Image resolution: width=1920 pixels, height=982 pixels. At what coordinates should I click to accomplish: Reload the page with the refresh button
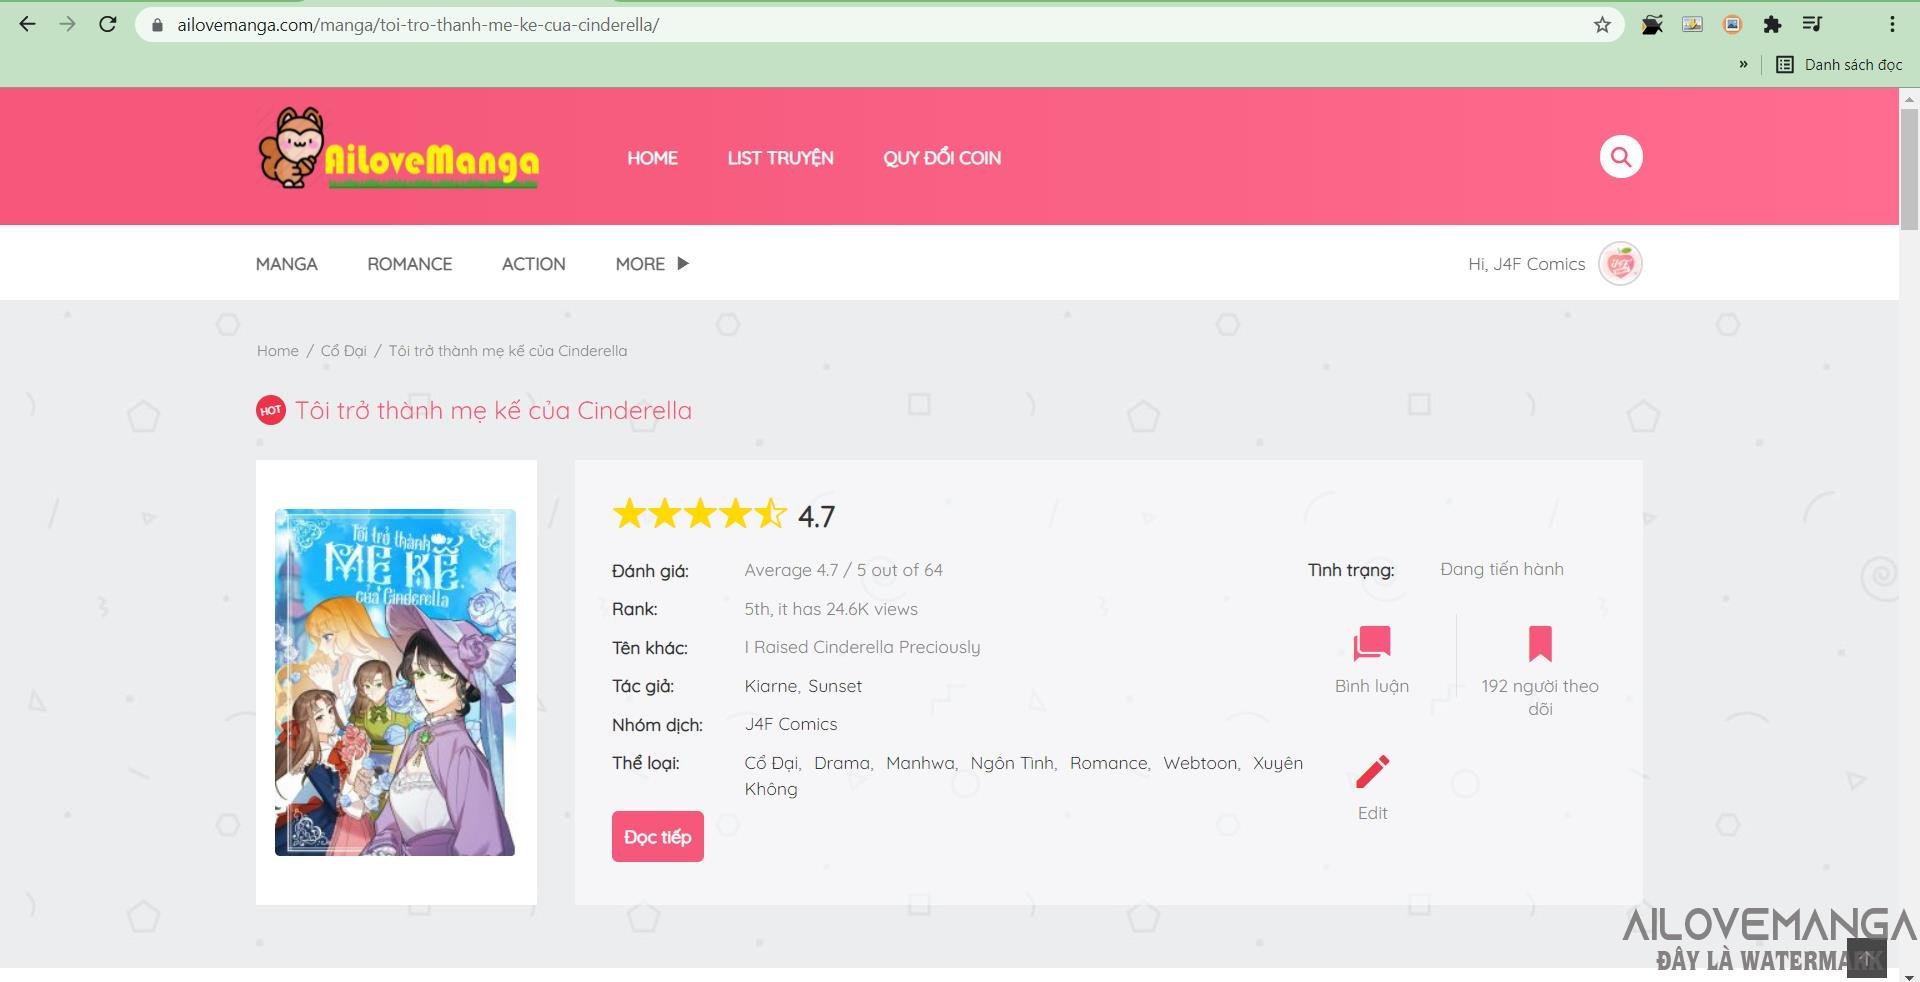tap(108, 25)
